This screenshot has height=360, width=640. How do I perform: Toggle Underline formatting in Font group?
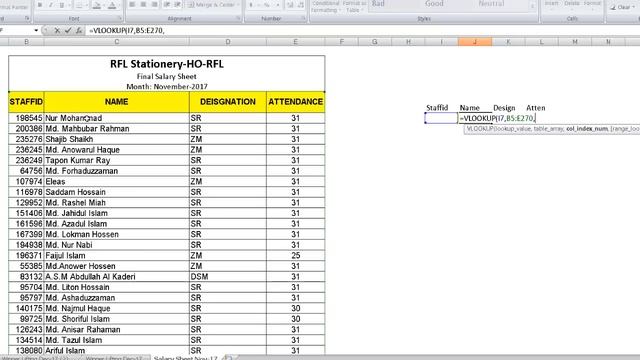(62, 5)
